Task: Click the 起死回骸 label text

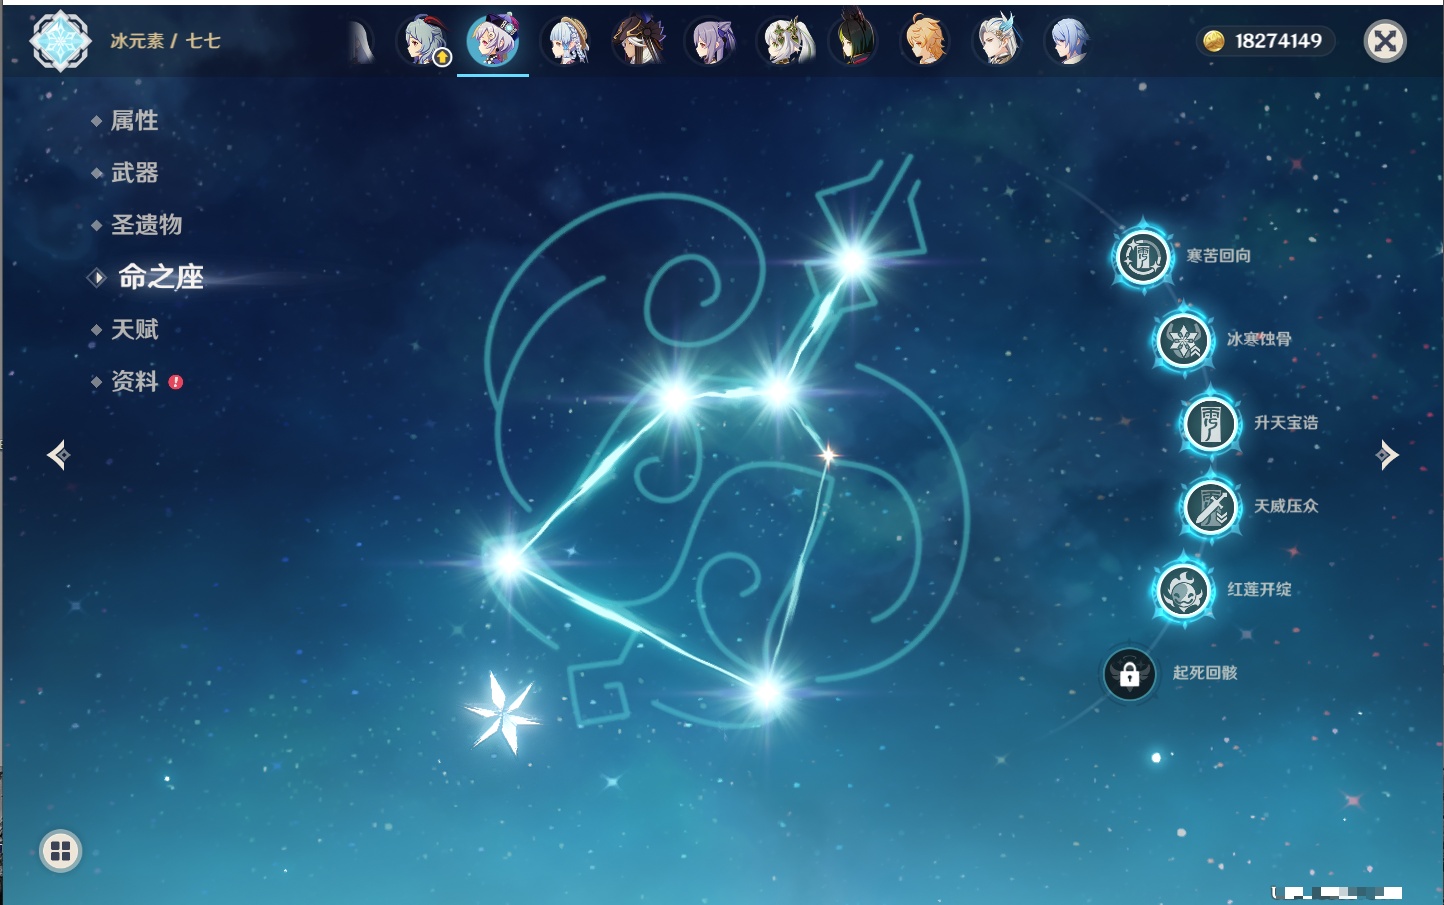Action: [1205, 673]
